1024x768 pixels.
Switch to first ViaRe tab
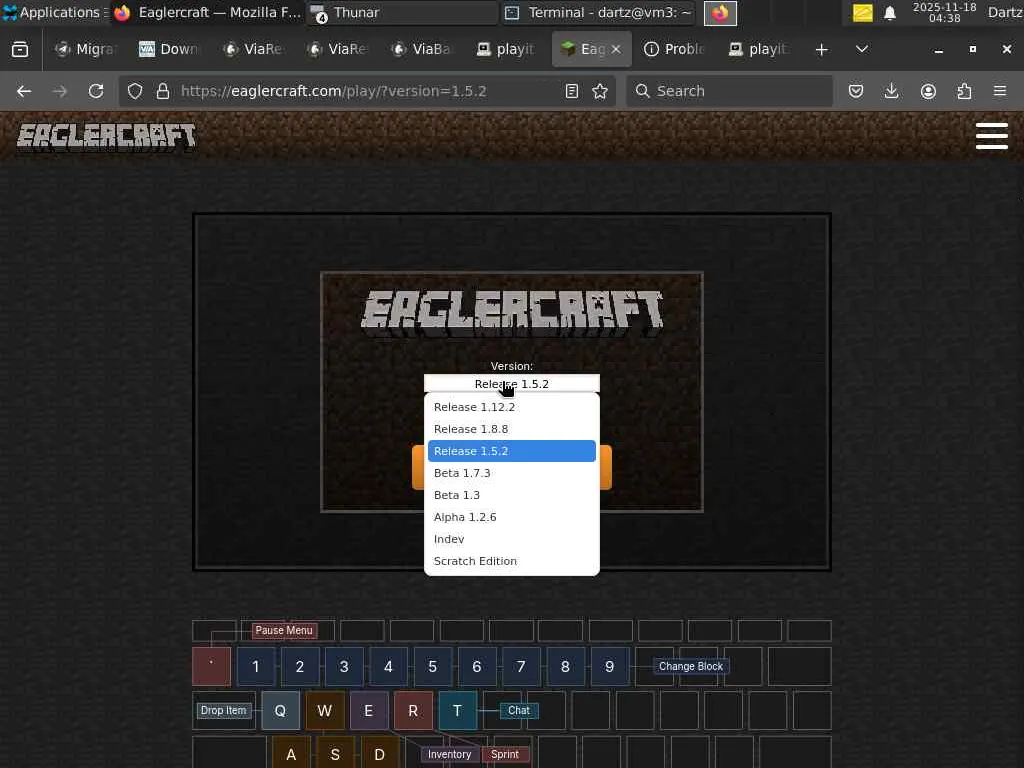253,49
